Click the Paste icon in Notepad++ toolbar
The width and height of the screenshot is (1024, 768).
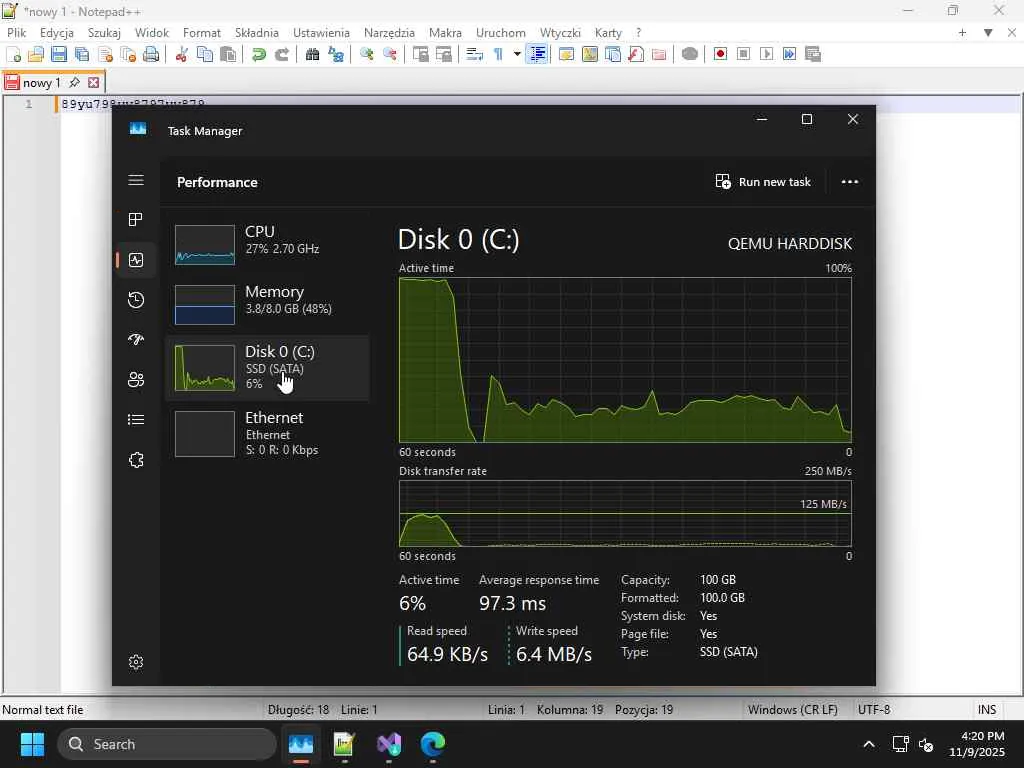pyautogui.click(x=227, y=54)
